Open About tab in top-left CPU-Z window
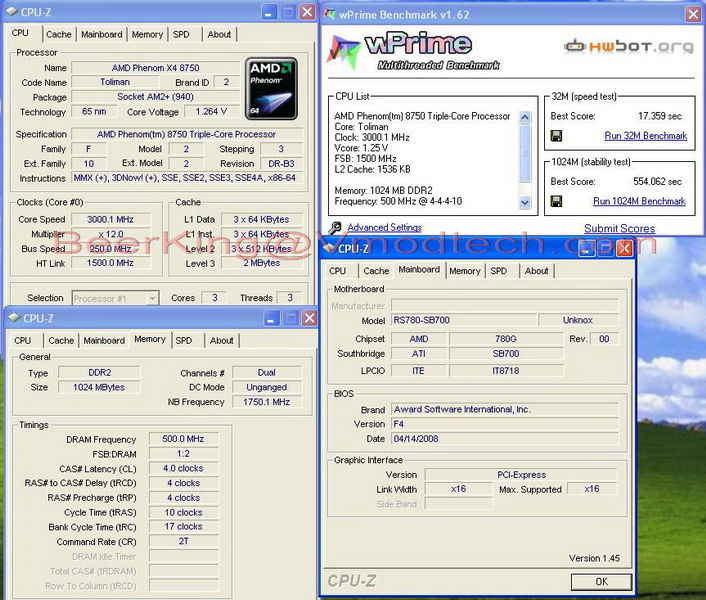 pyautogui.click(x=219, y=34)
